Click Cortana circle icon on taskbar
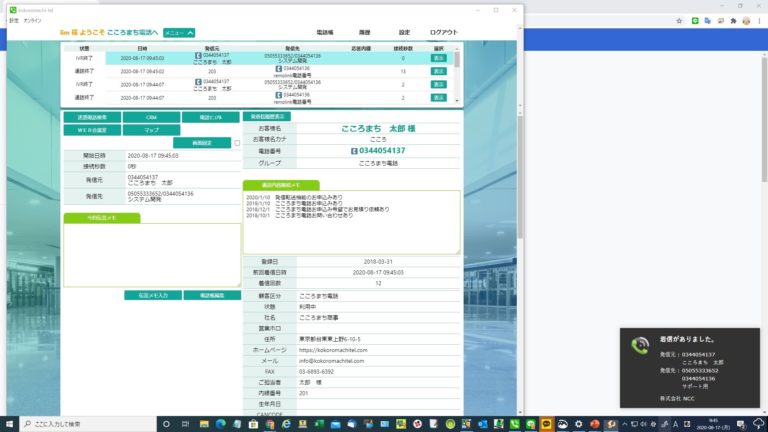Screen dimensions: 768x432 166,424
